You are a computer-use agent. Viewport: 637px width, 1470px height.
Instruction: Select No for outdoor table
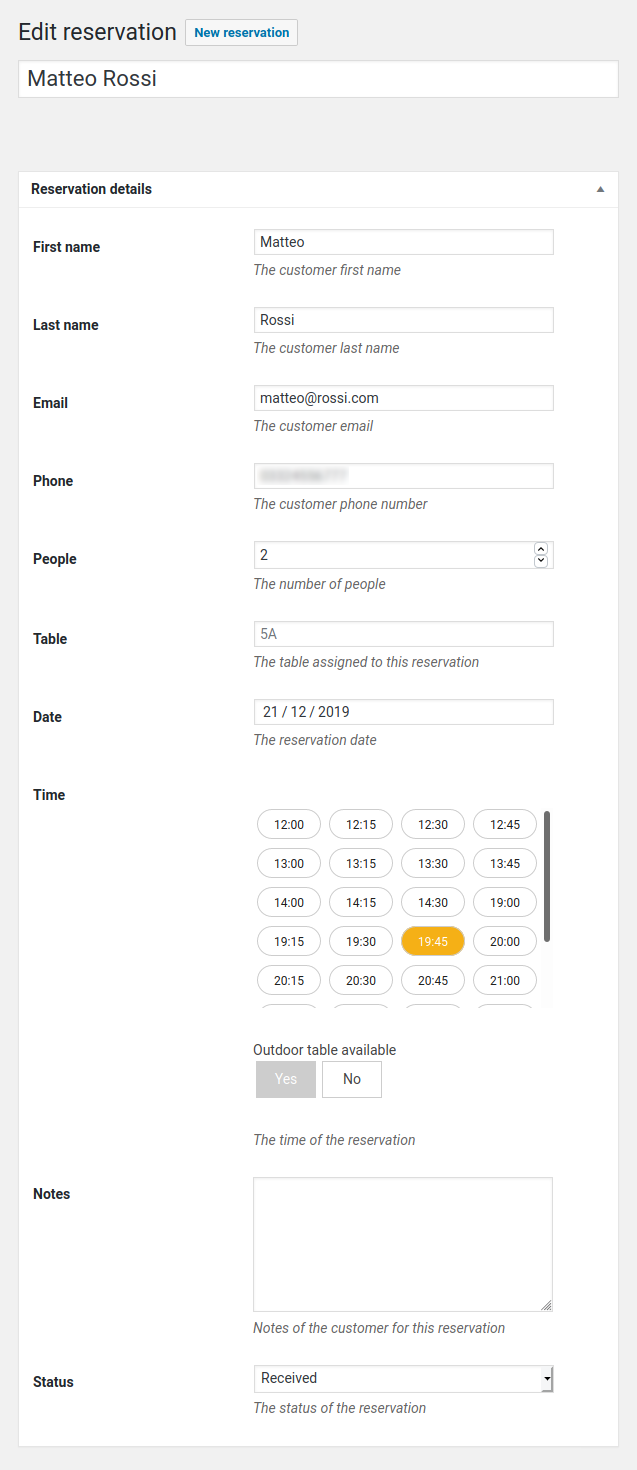tap(352, 1080)
